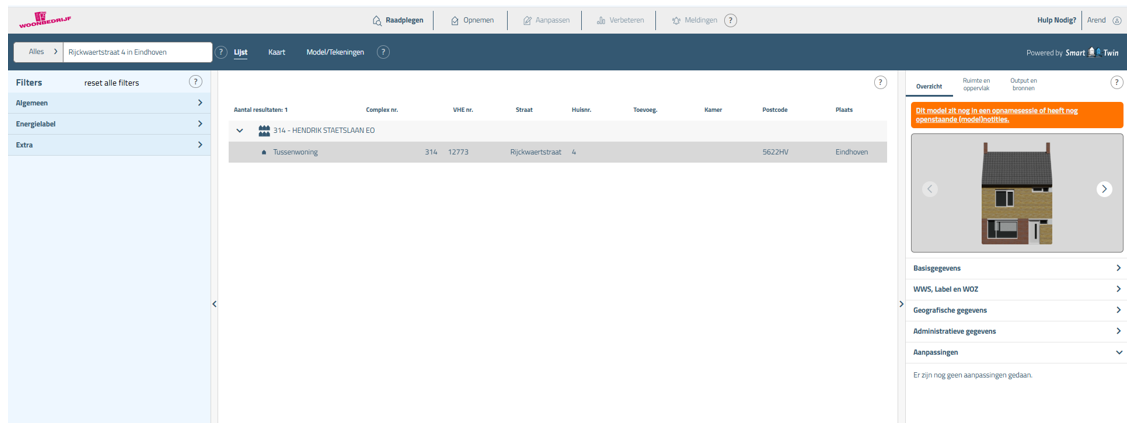Click the address search input field
Screen dimensions: 1134x430
tap(137, 52)
